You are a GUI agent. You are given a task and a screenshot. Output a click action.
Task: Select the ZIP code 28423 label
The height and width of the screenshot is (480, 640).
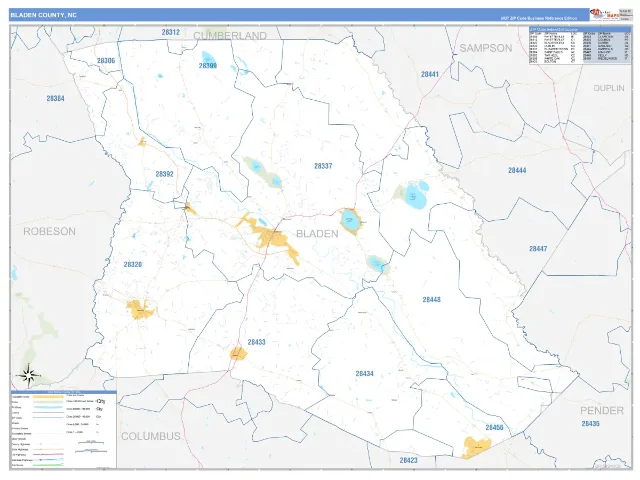(x=409, y=460)
